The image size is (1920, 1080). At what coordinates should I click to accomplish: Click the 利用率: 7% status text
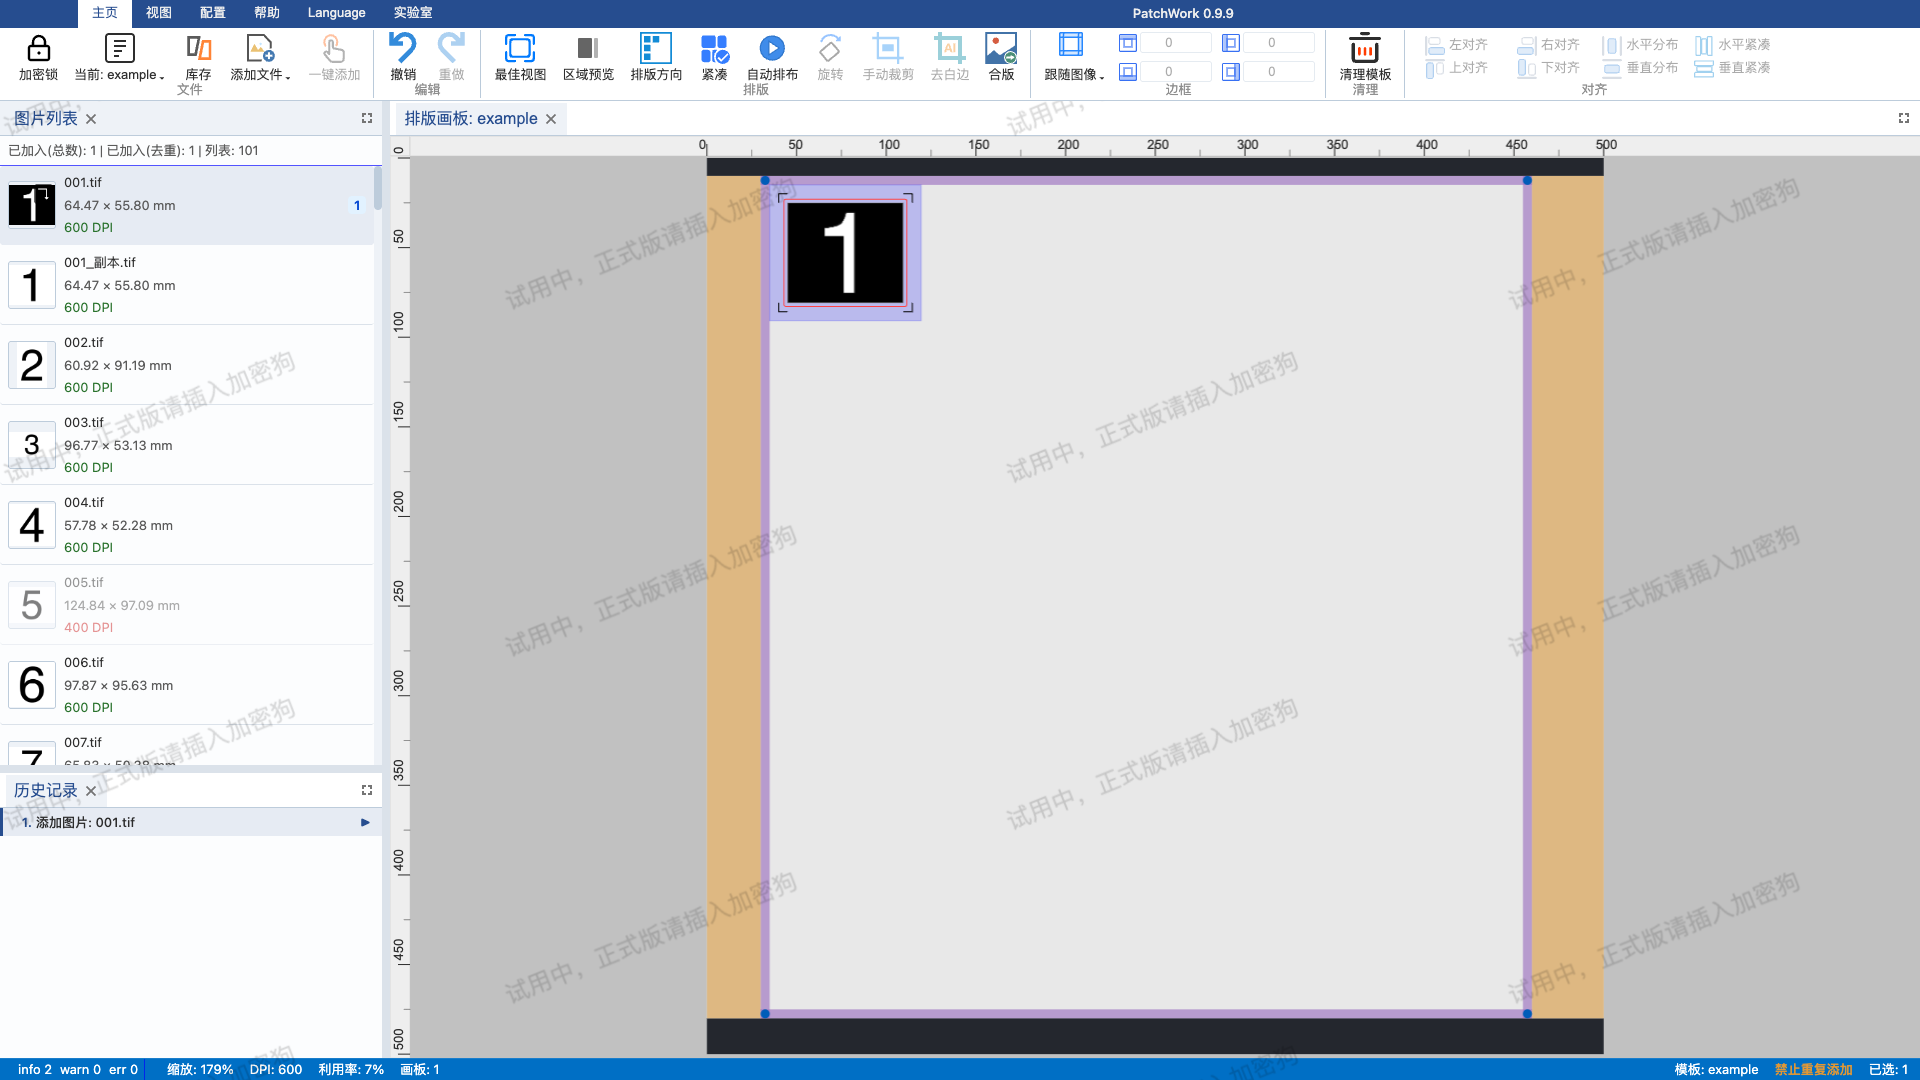(351, 1069)
